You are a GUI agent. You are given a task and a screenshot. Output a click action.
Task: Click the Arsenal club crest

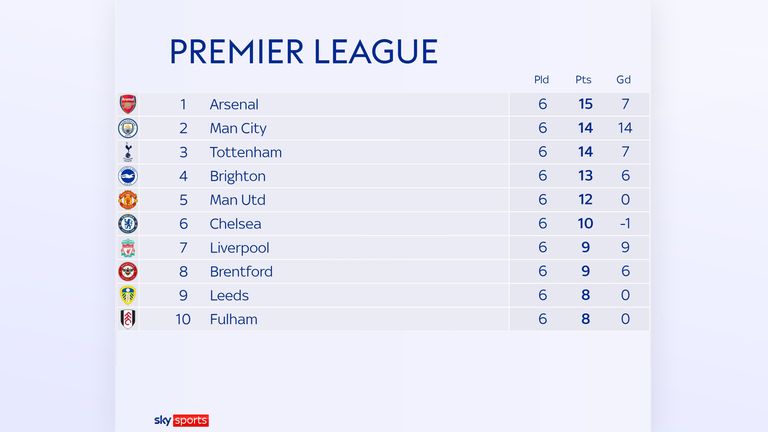128,104
